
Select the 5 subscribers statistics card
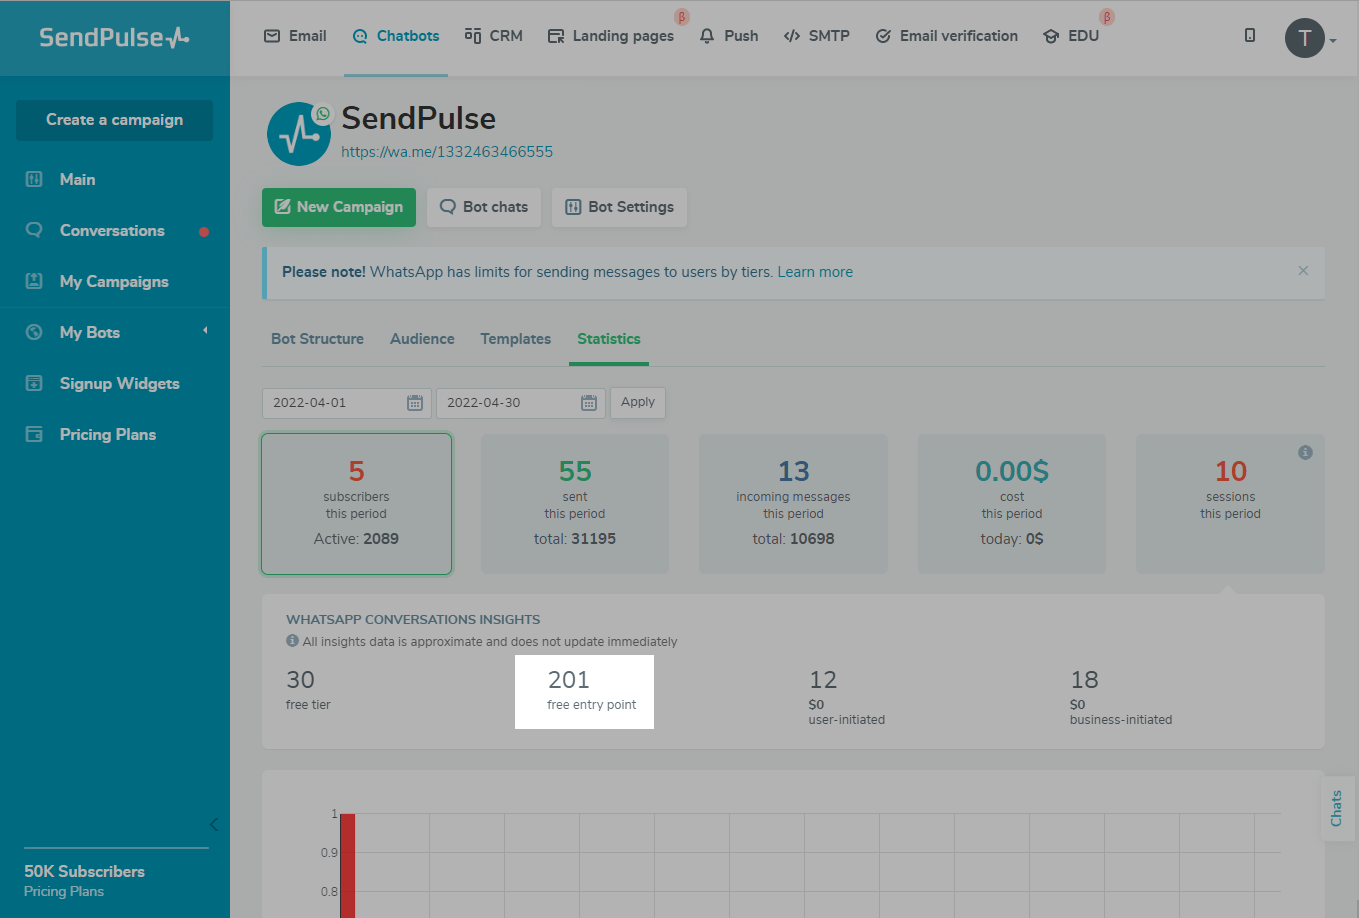coord(356,504)
